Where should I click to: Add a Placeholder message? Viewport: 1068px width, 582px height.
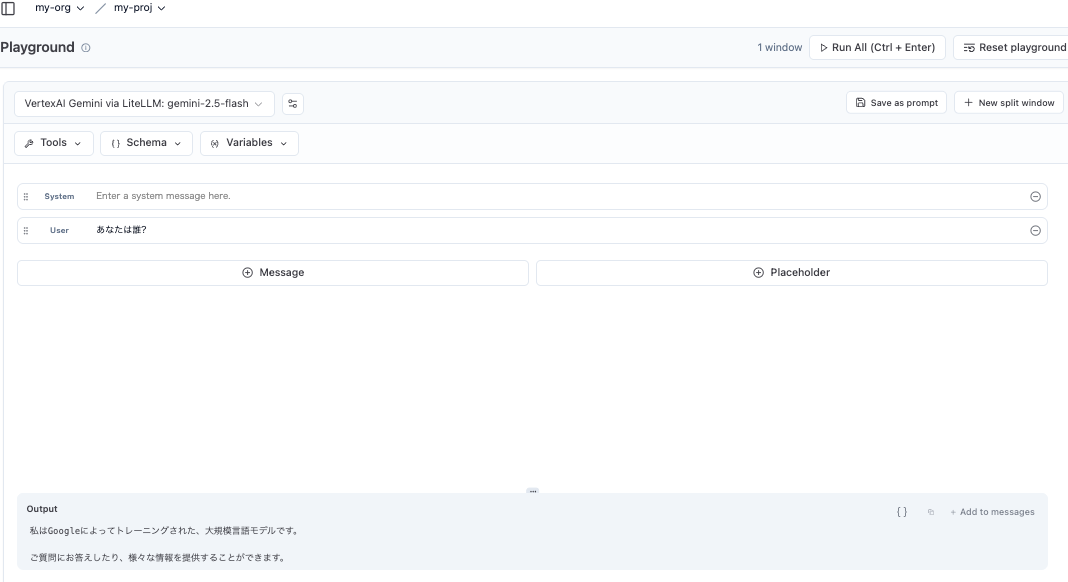click(x=791, y=273)
